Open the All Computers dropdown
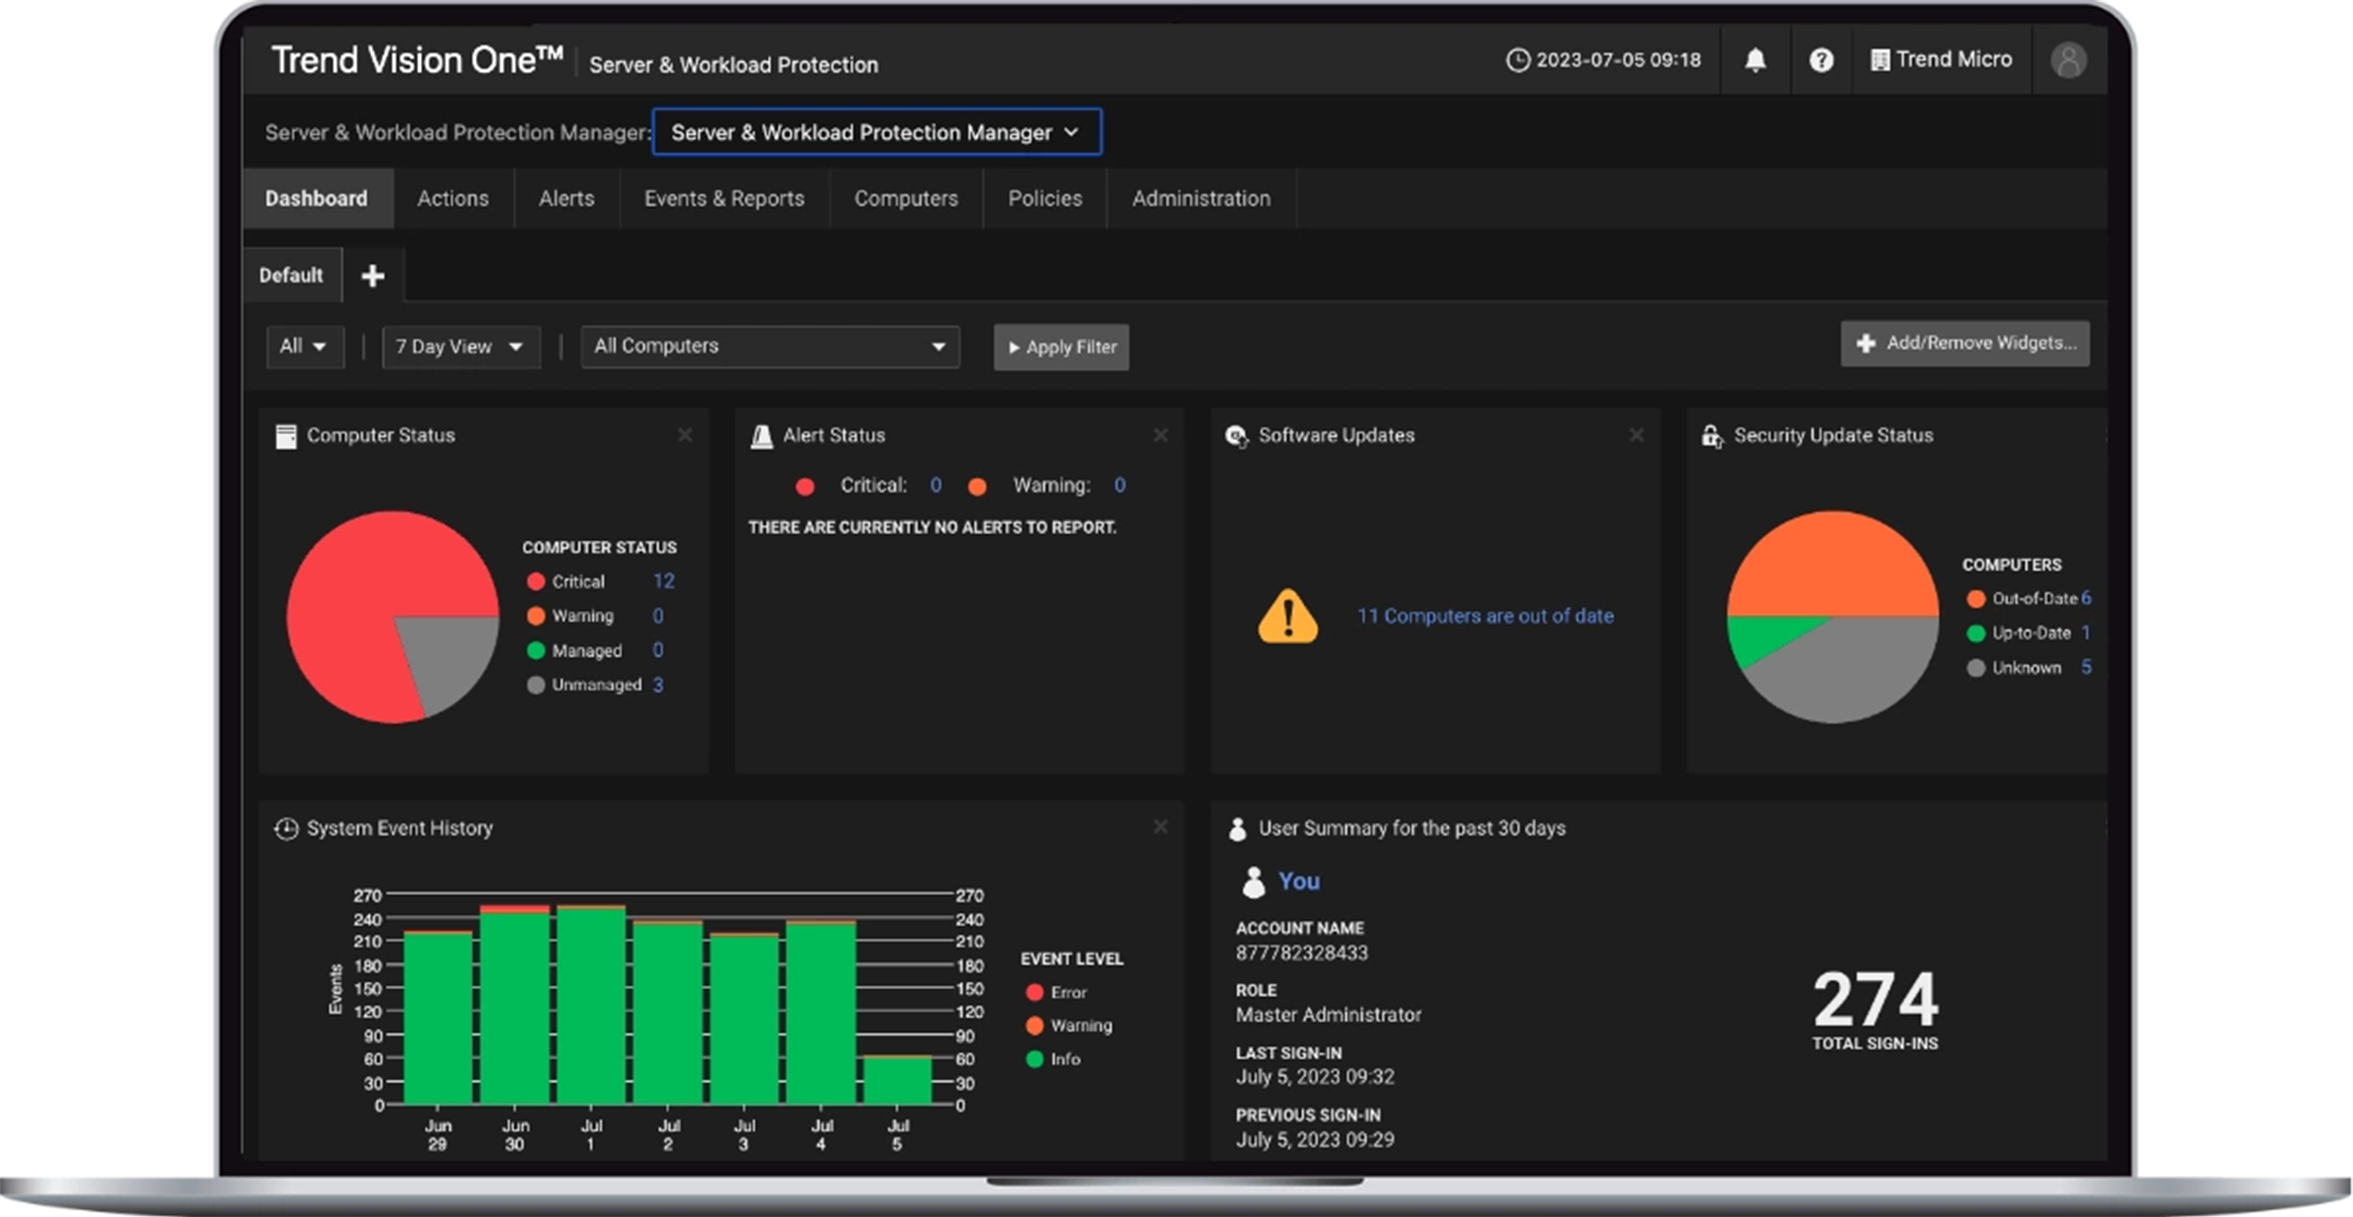 click(770, 347)
